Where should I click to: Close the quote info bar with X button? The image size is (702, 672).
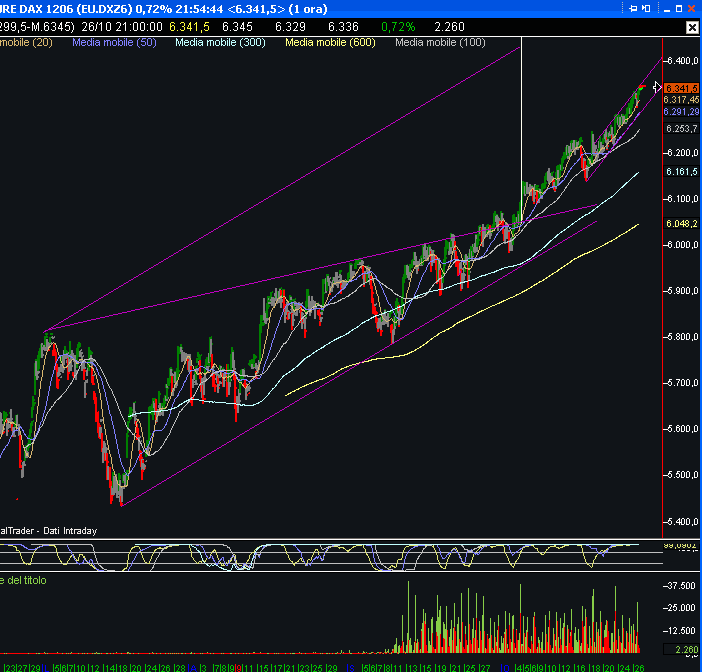[692, 28]
